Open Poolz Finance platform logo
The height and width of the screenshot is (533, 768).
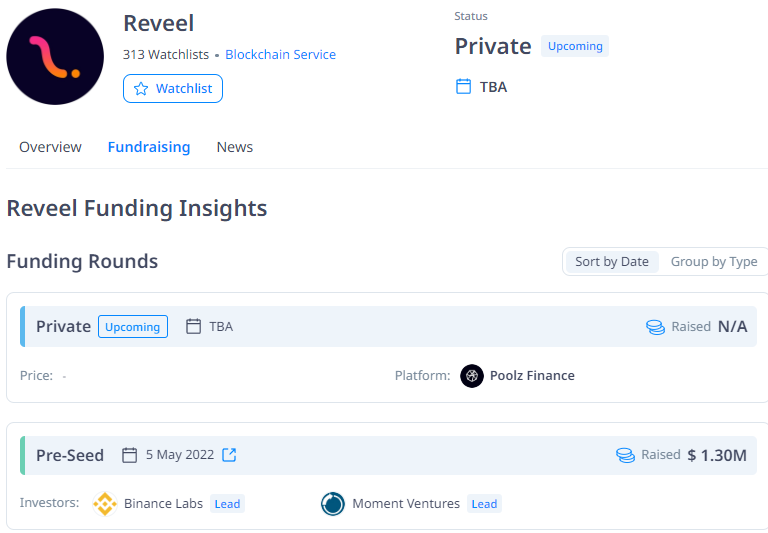click(472, 376)
